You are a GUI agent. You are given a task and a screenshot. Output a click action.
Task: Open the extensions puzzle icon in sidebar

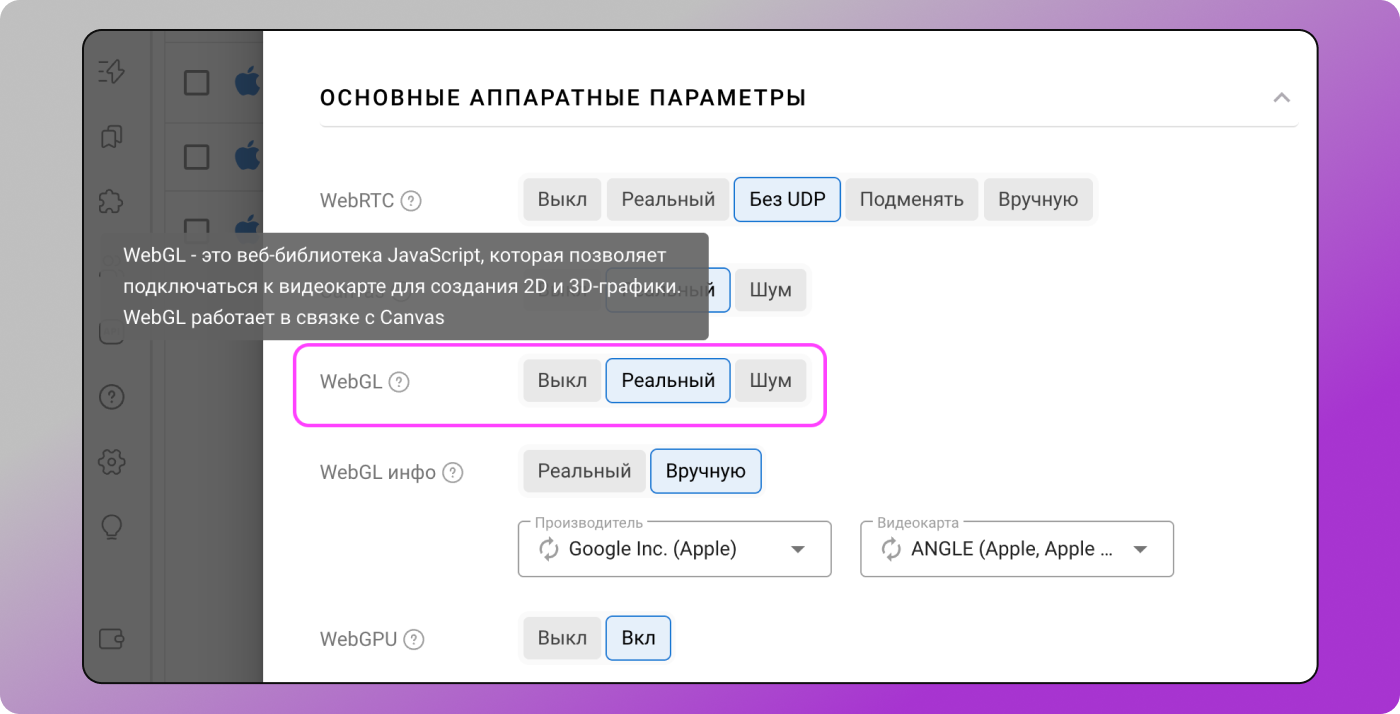[x=112, y=201]
